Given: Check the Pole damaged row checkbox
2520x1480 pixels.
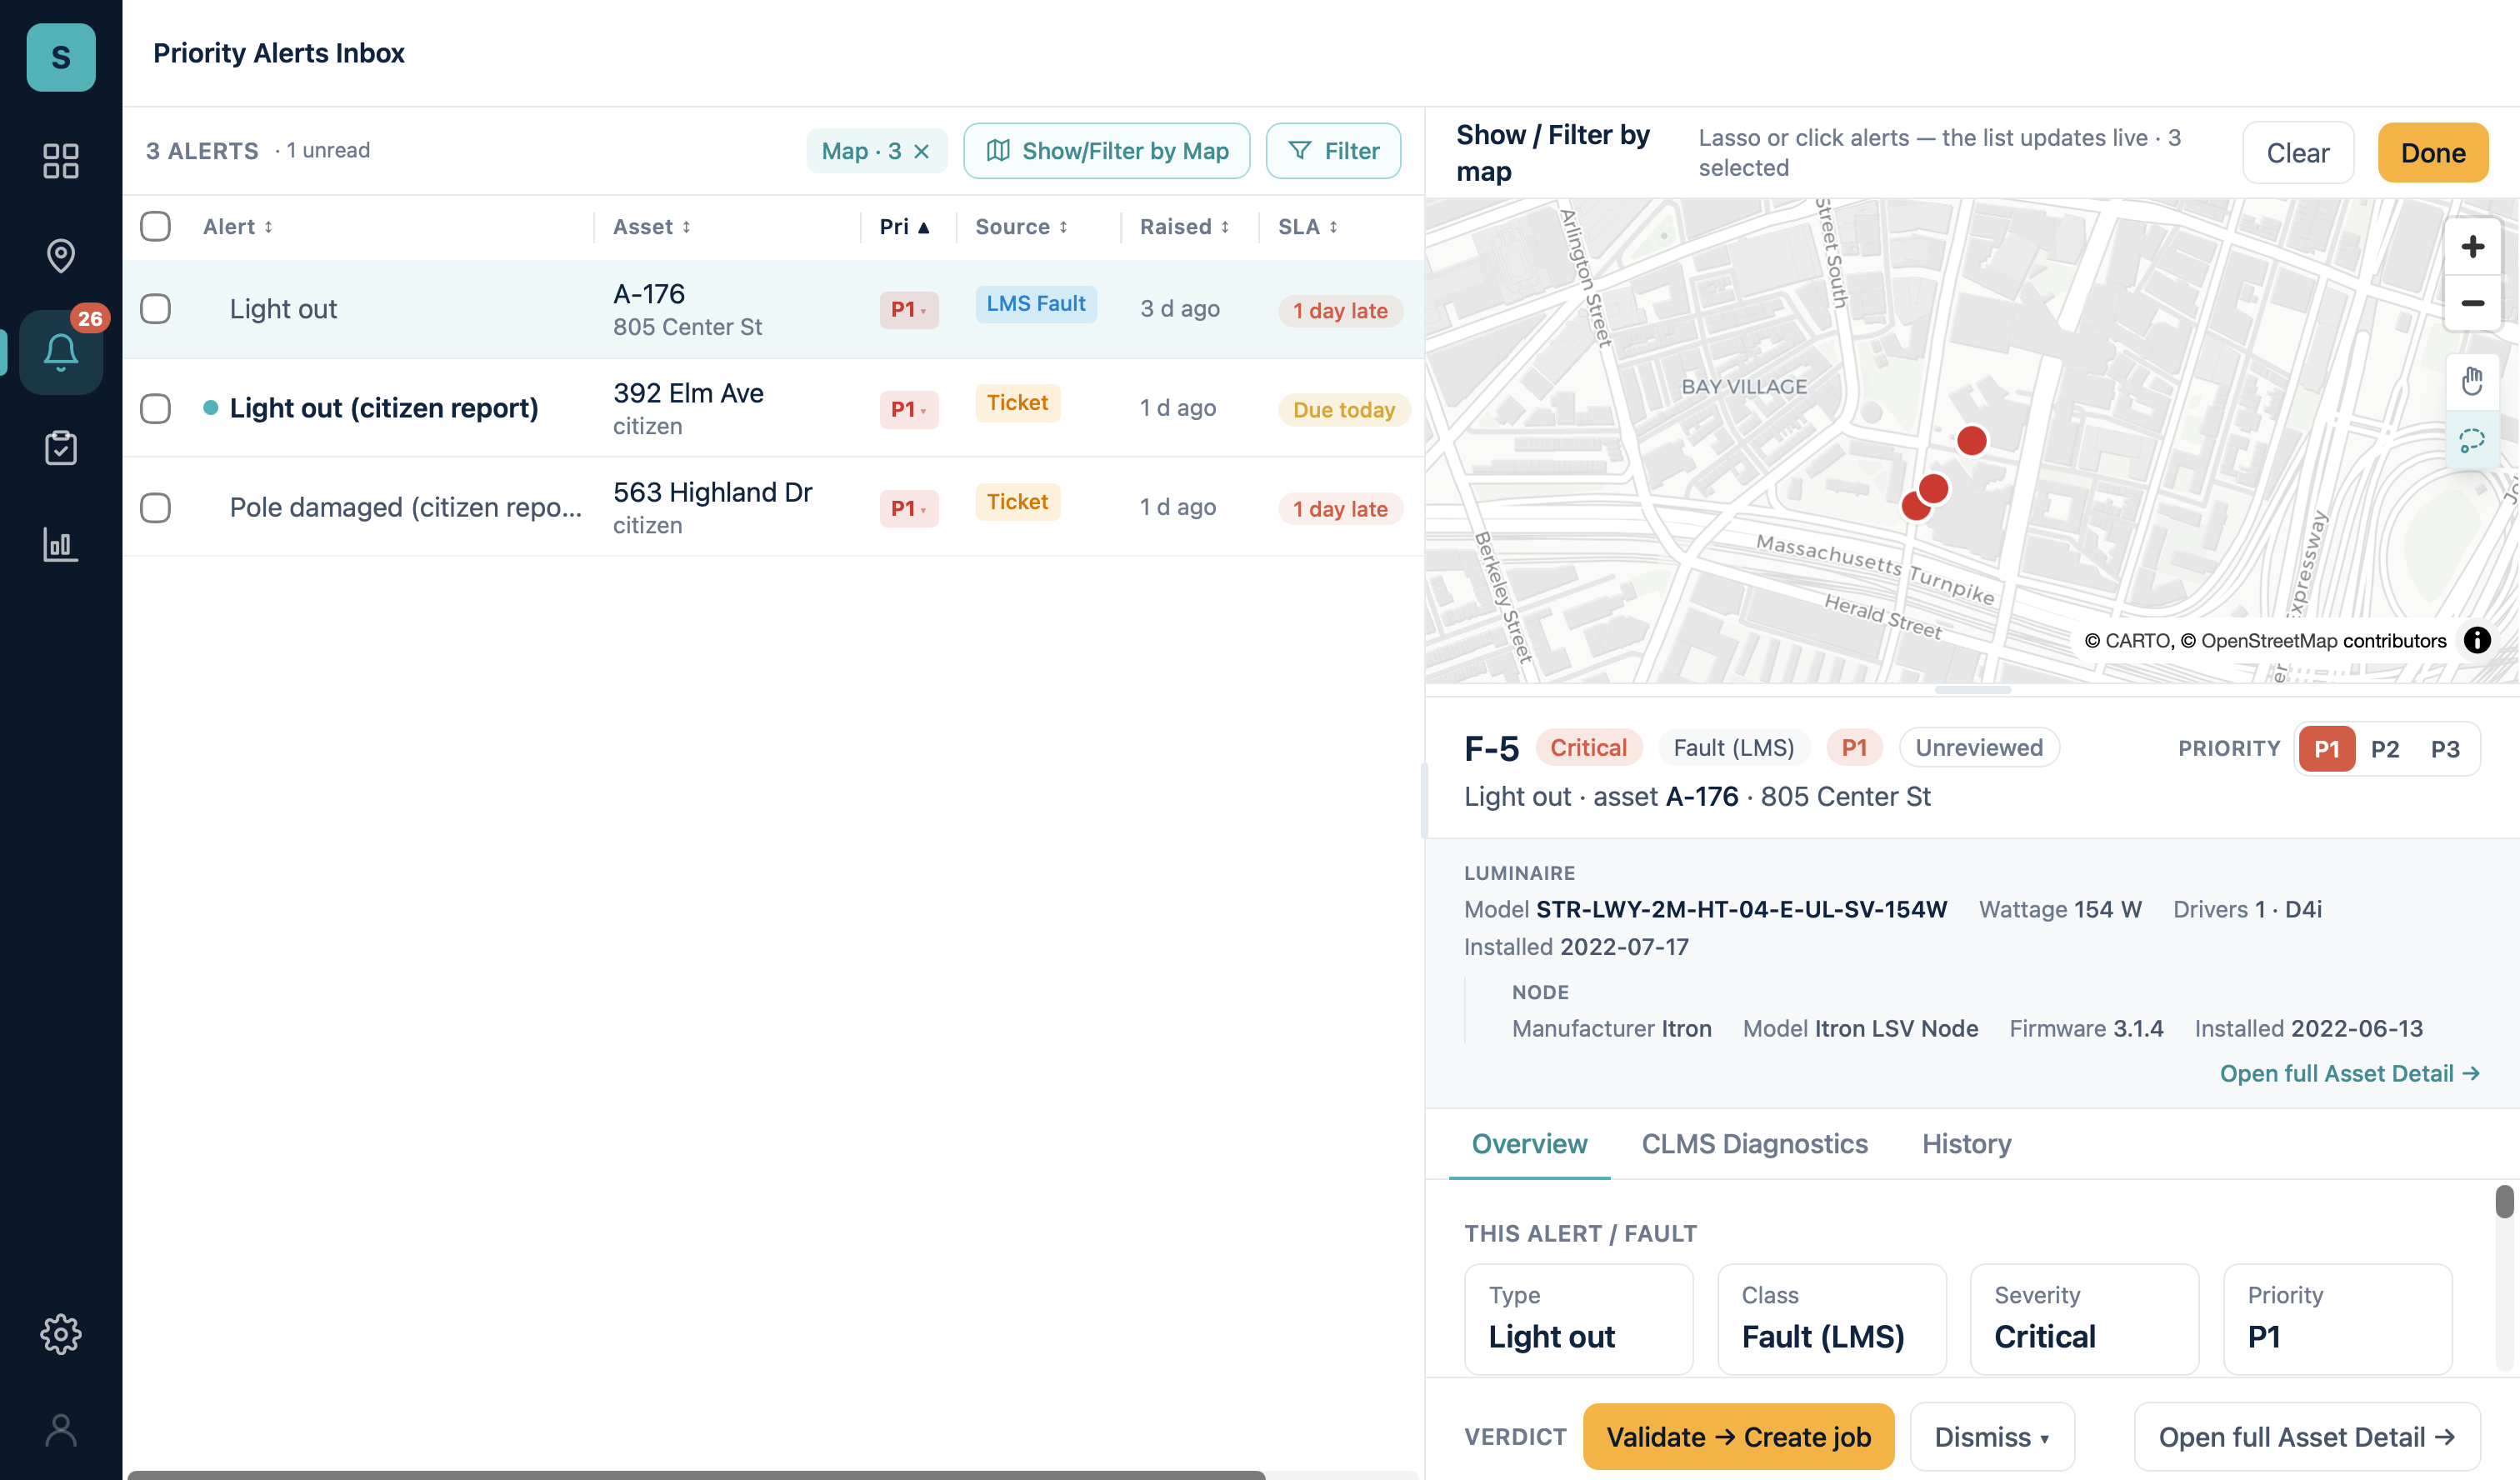Looking at the screenshot, I should tap(155, 507).
